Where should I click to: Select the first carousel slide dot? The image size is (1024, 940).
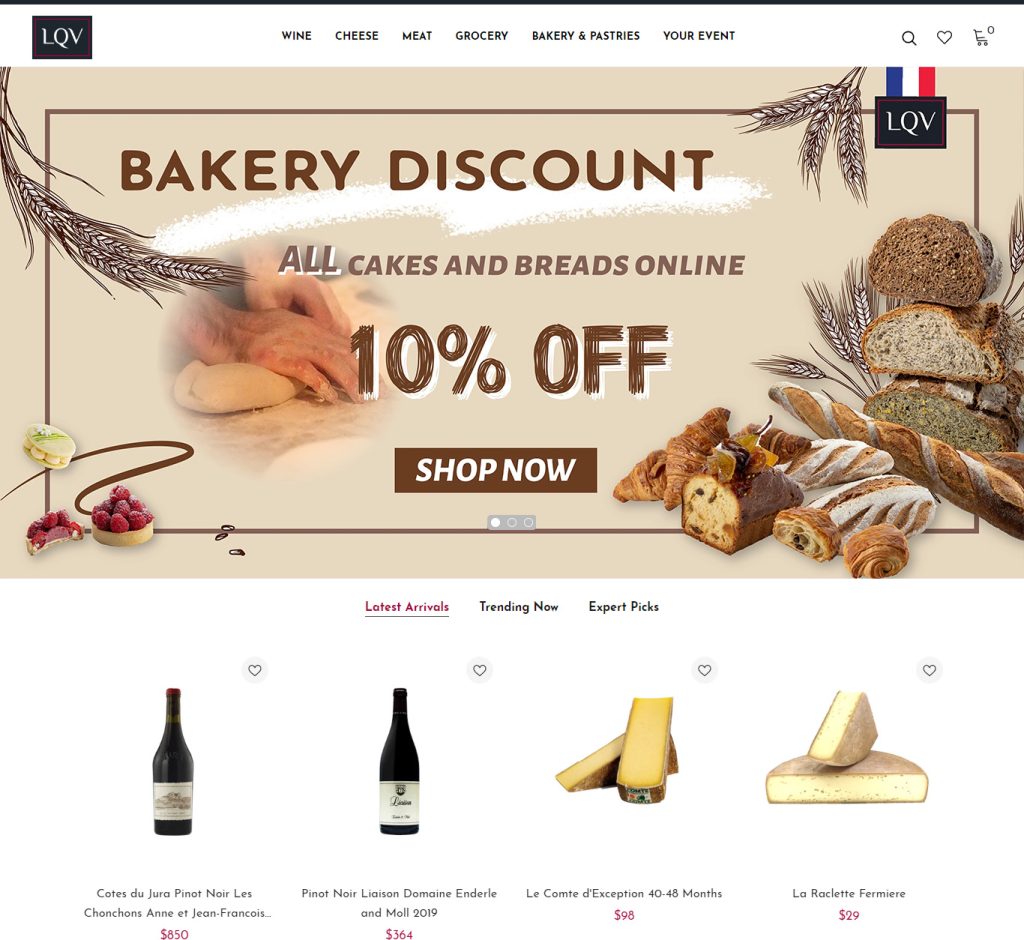point(495,523)
